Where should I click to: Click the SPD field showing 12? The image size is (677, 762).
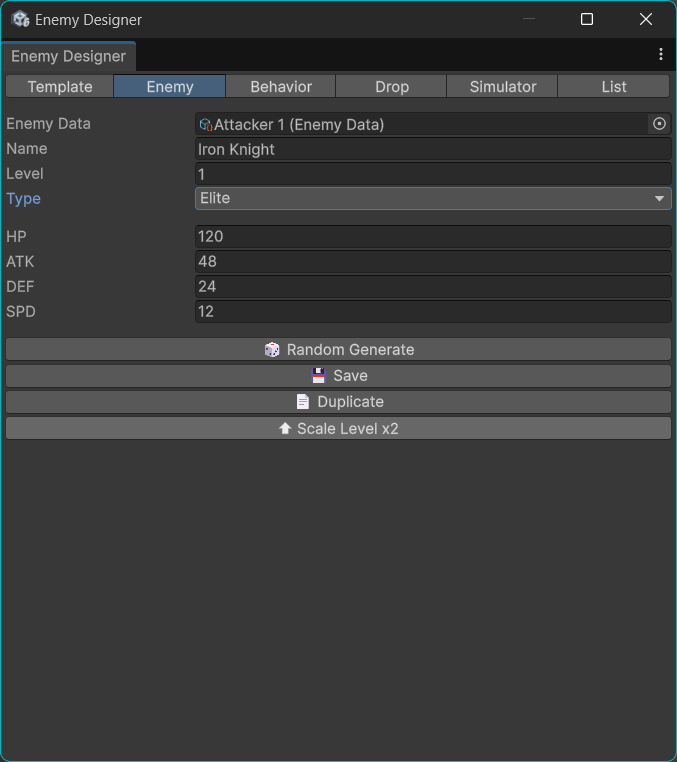[x=433, y=312]
